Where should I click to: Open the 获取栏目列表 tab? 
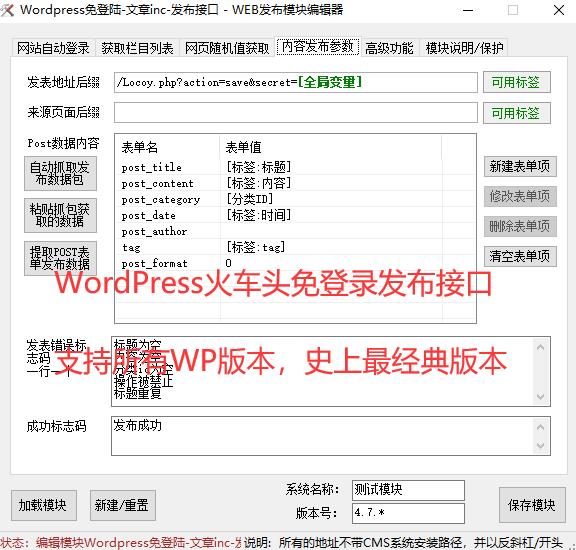137,48
